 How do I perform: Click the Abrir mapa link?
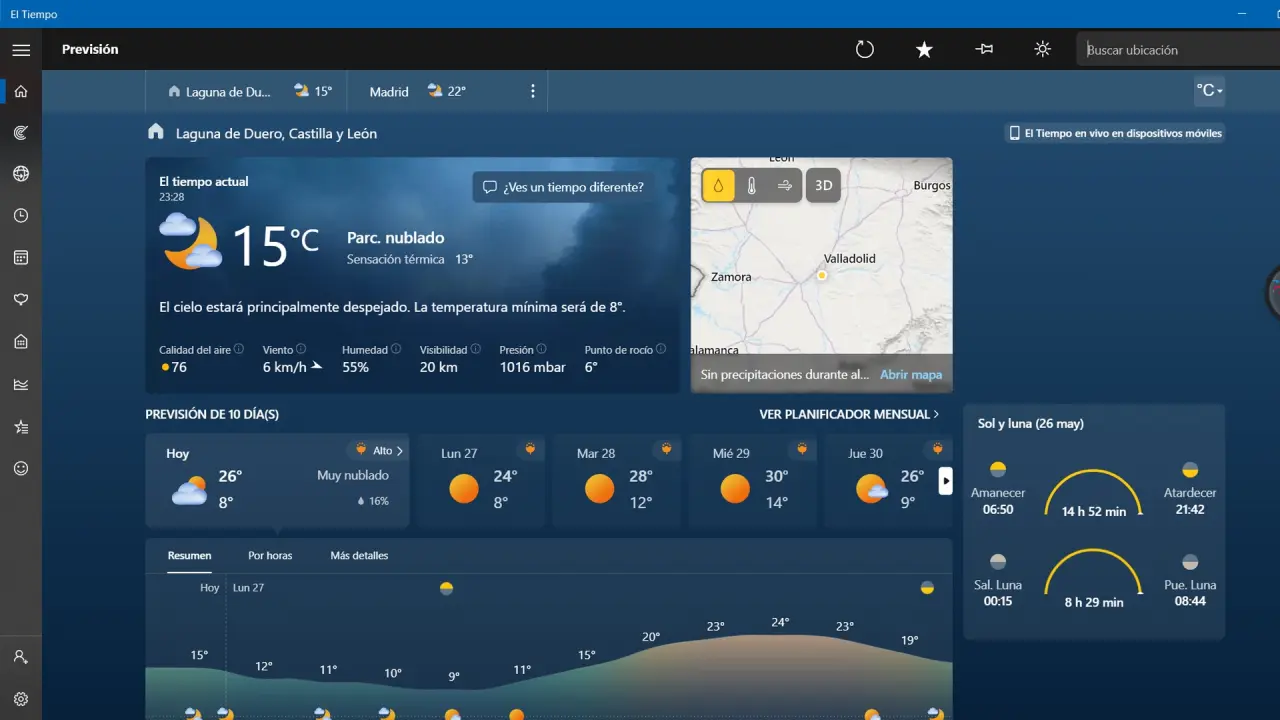[x=910, y=375]
